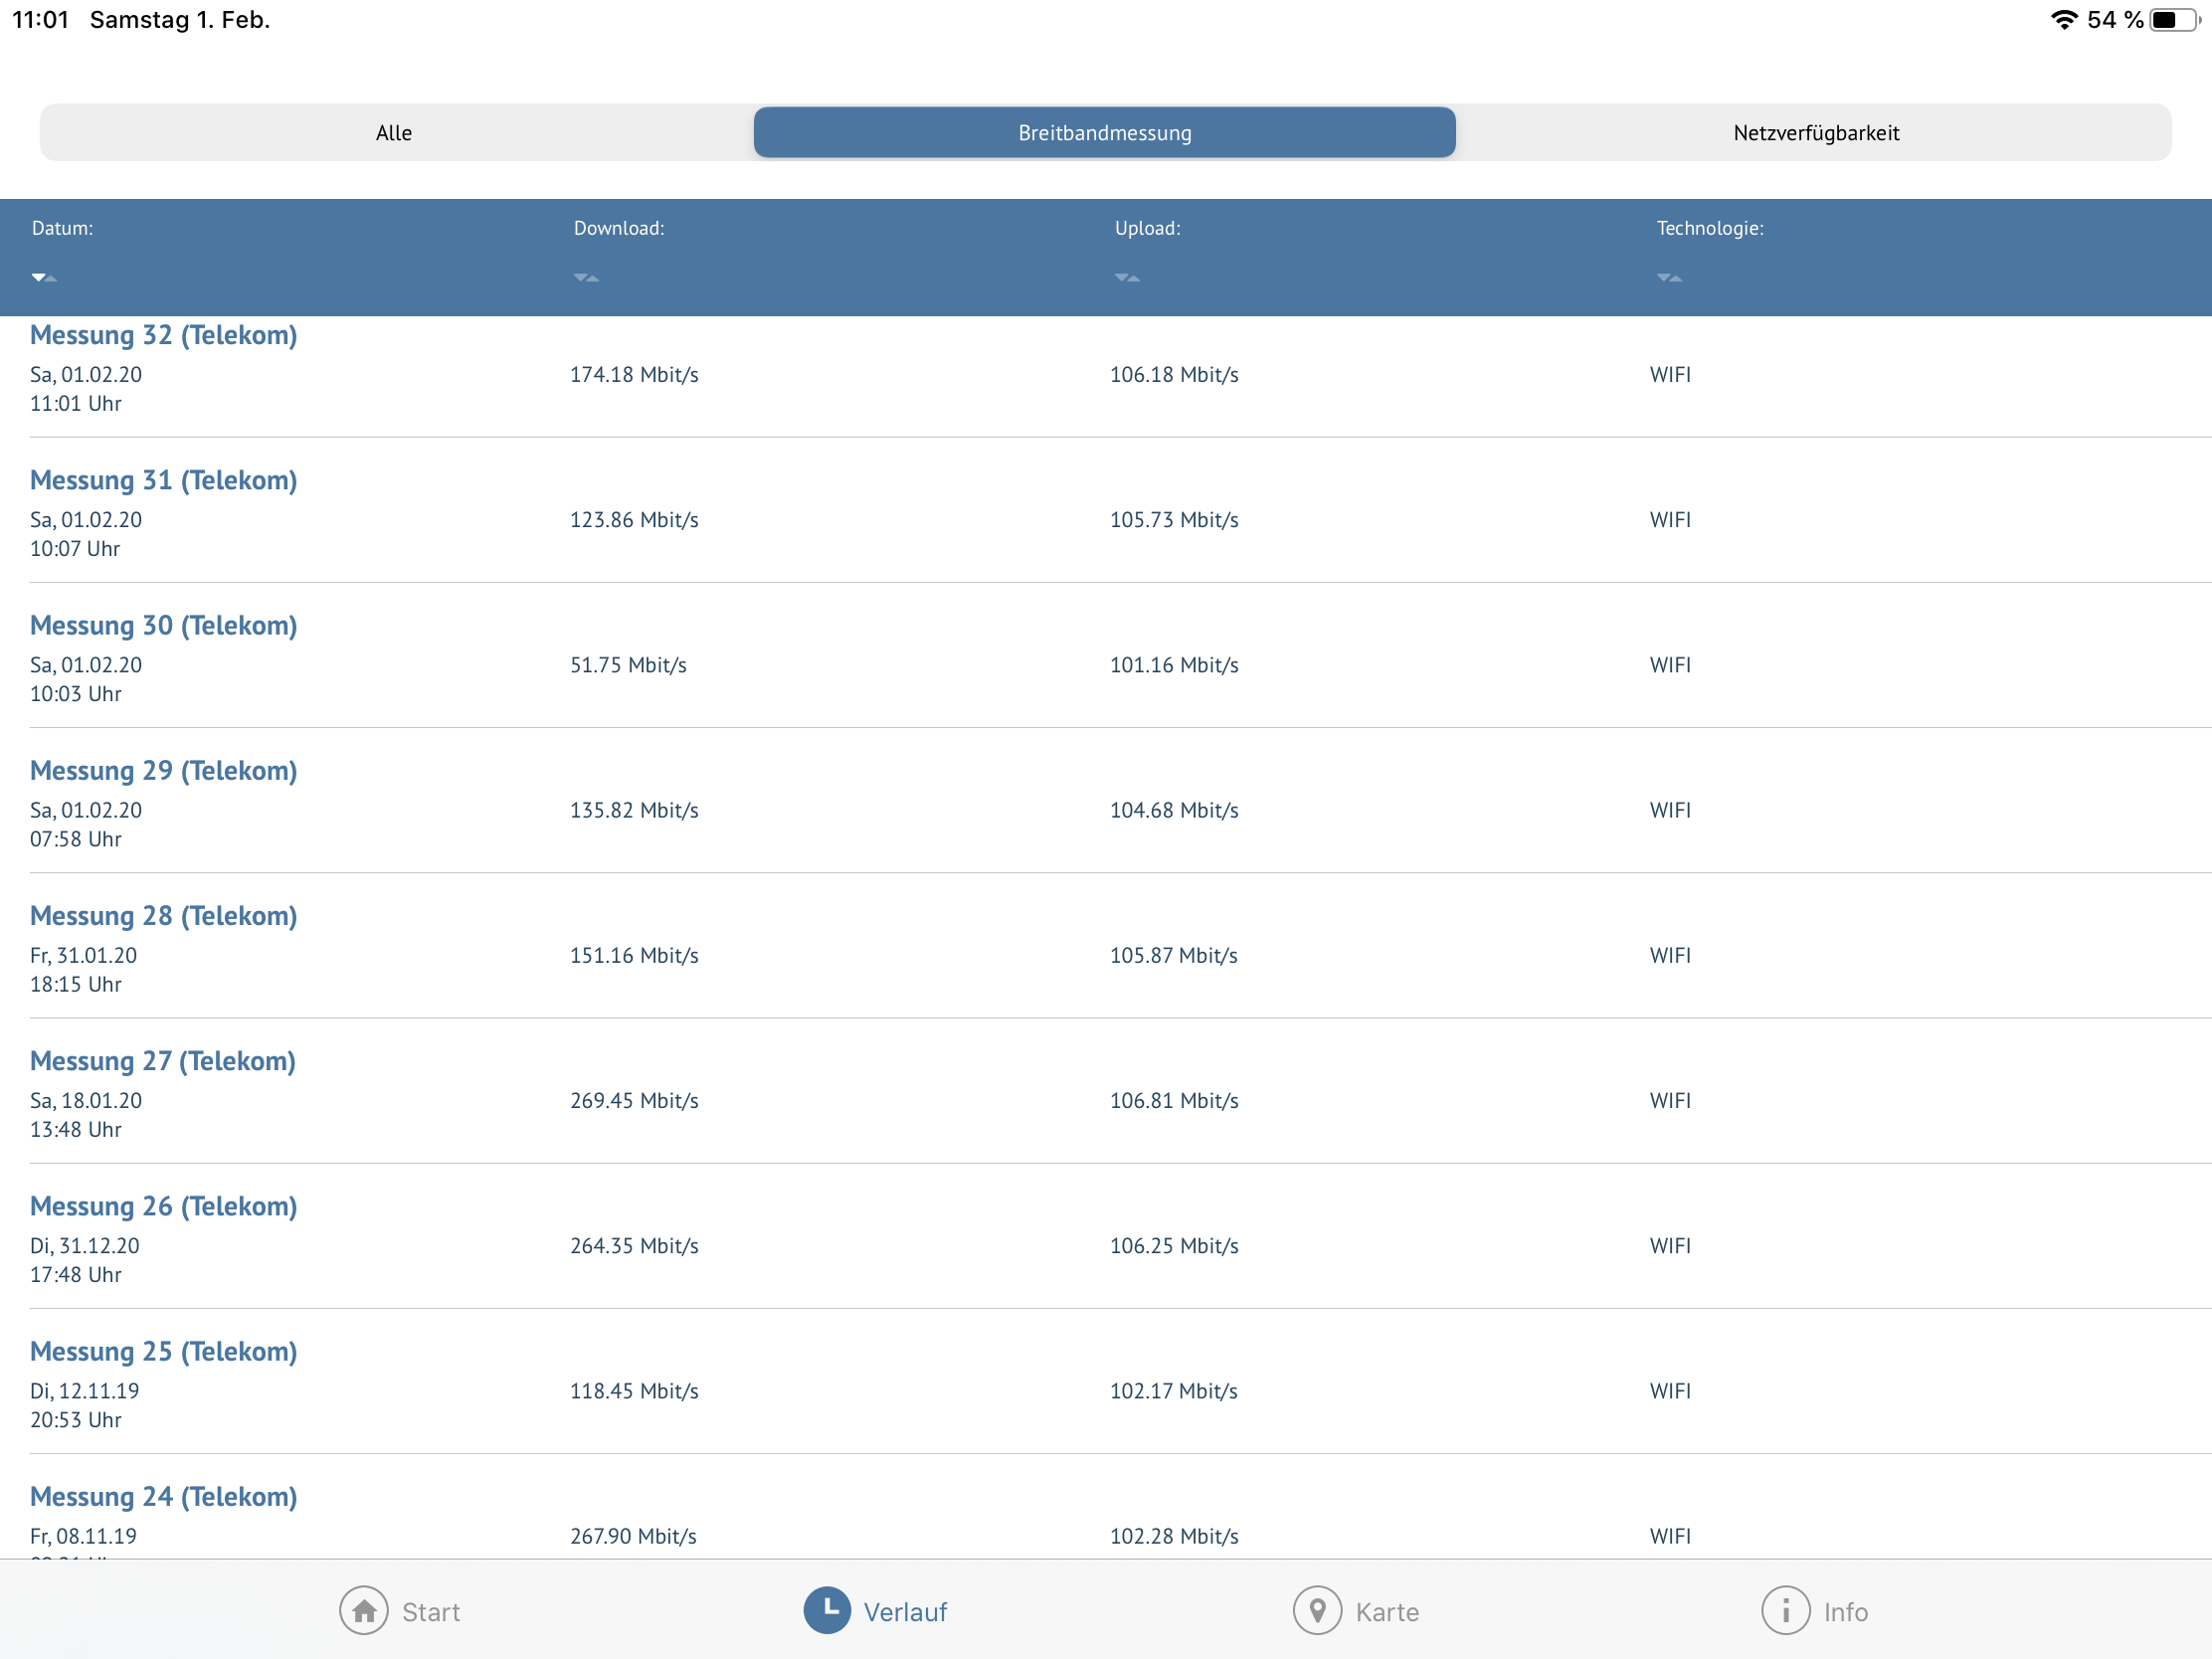Click the battery status icon
The height and width of the screenshot is (1659, 2212).
(2174, 20)
